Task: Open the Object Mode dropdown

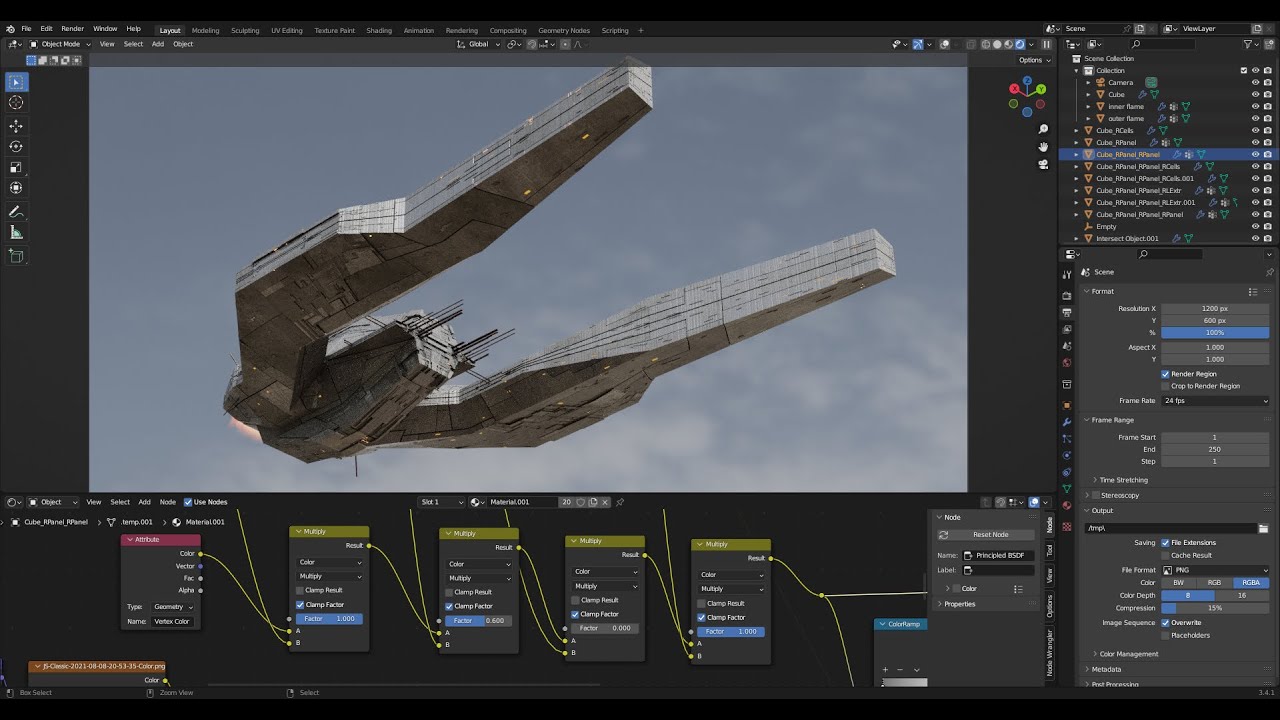Action: click(x=61, y=44)
